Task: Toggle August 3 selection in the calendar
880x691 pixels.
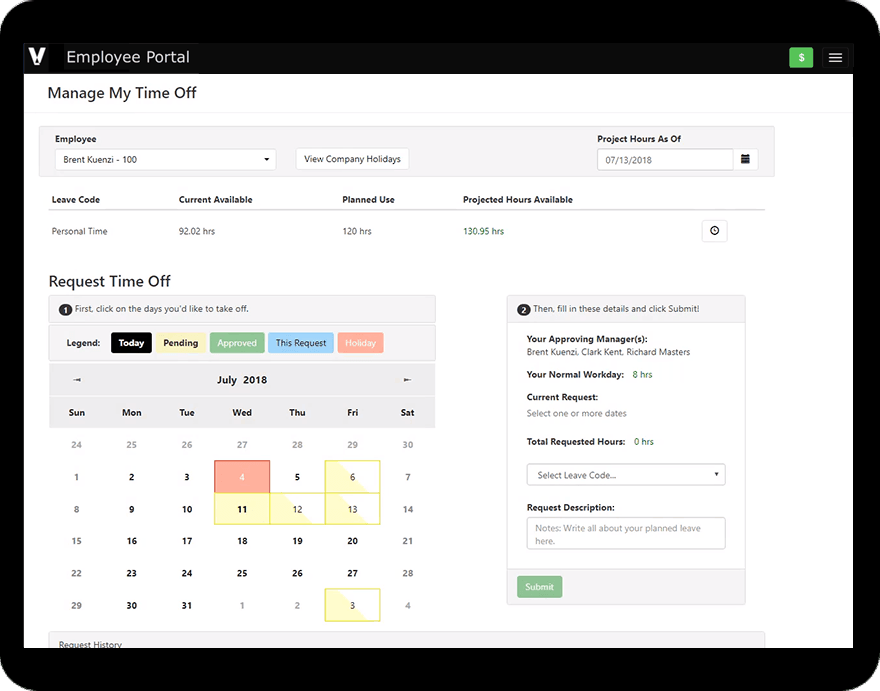Action: [x=352, y=605]
